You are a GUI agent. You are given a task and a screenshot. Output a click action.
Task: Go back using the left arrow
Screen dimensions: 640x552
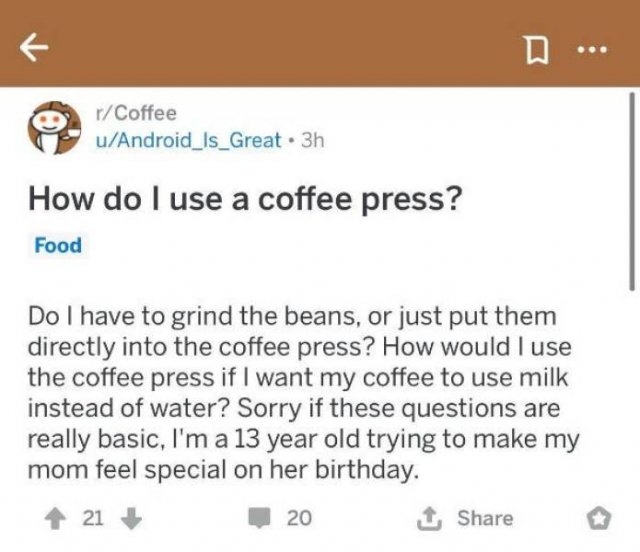[x=34, y=47]
